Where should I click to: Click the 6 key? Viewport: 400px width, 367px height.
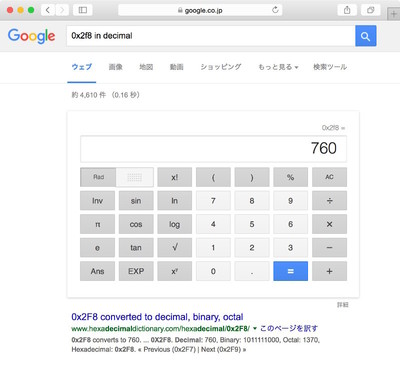pos(291,224)
